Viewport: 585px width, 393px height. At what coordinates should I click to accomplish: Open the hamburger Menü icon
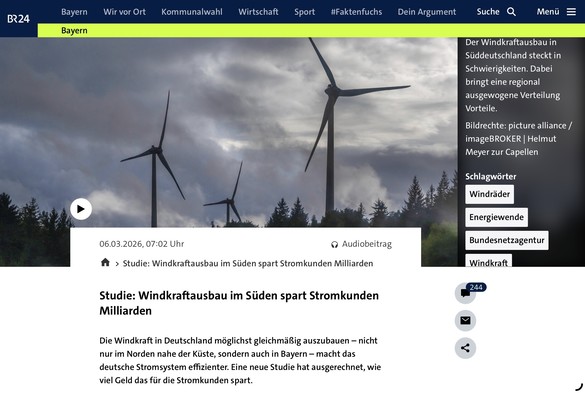click(571, 12)
